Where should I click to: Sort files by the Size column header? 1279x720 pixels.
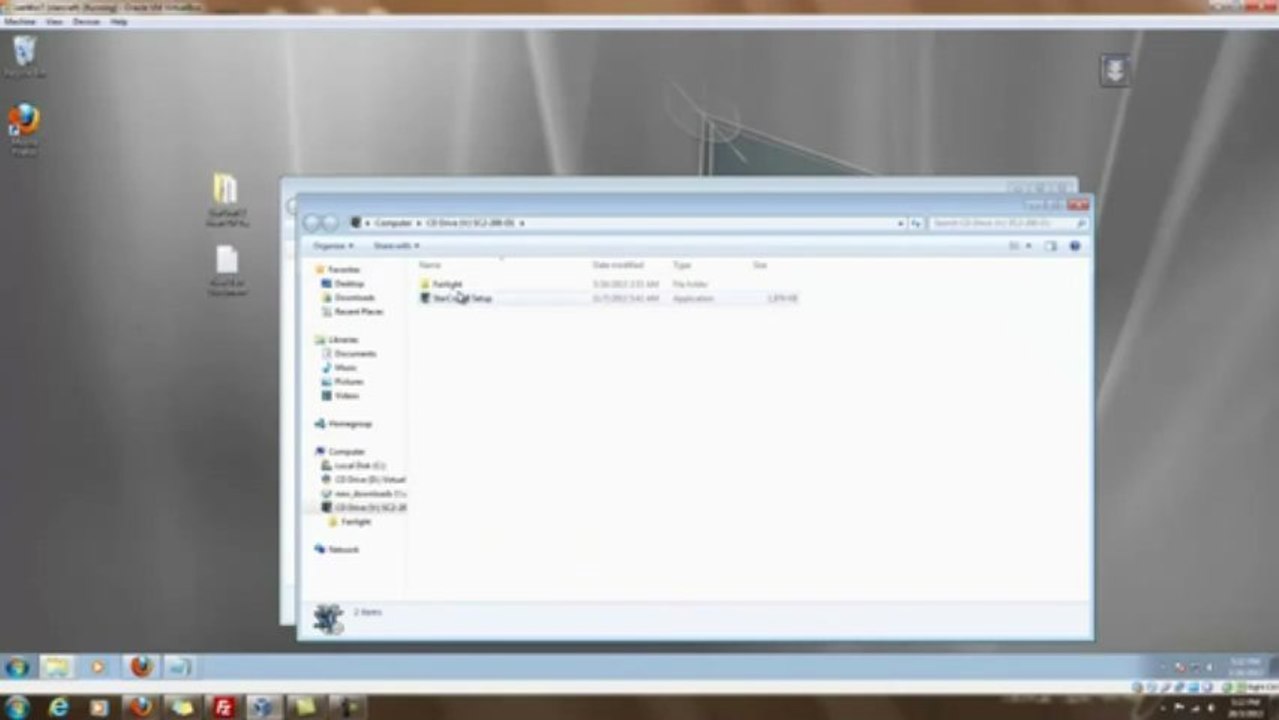click(x=760, y=265)
